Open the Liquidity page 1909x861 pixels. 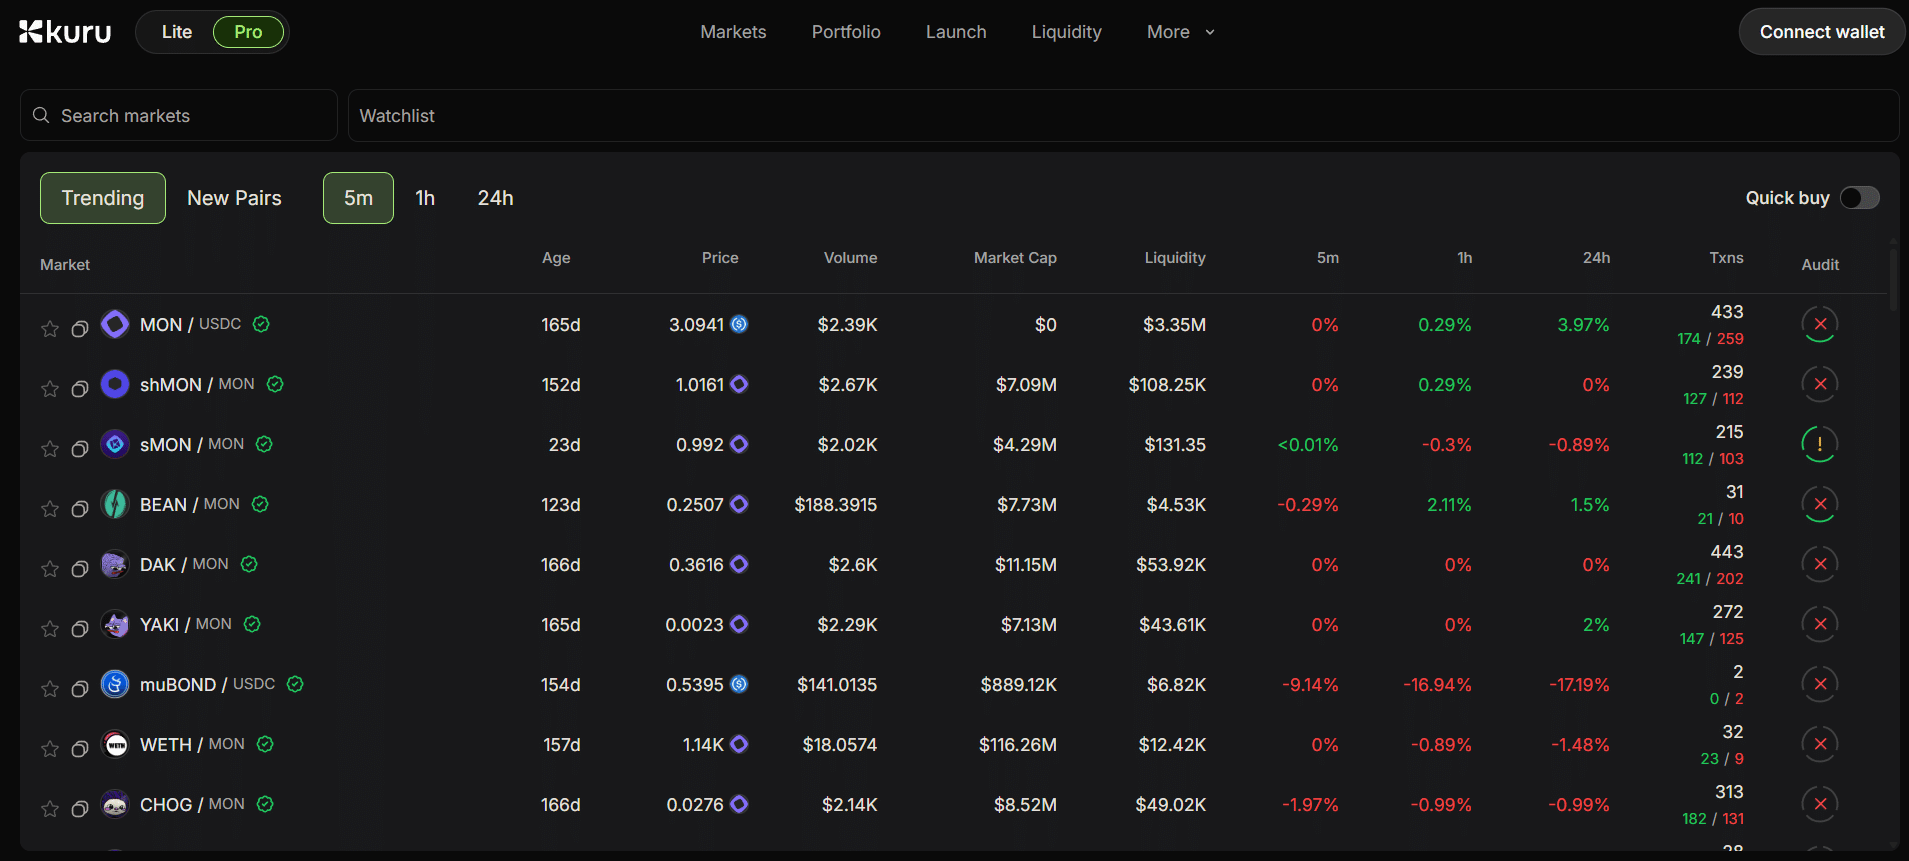point(1067,32)
